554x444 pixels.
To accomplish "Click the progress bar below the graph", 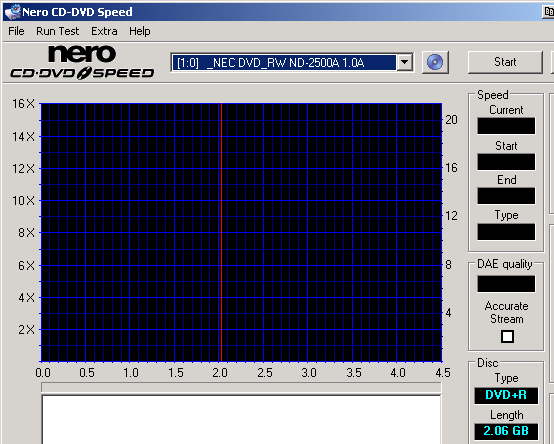I will tap(241, 387).
